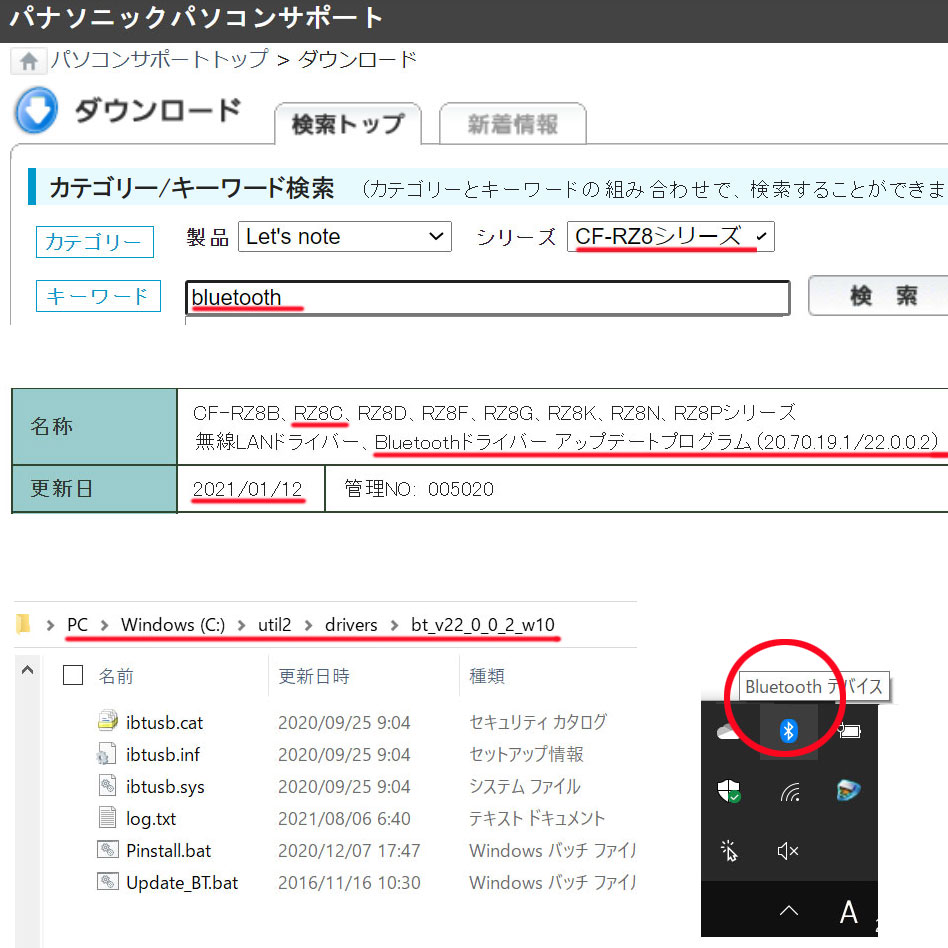The image size is (948, 948).
Task: Click drivers in the Explorer path
Action: [x=351, y=625]
